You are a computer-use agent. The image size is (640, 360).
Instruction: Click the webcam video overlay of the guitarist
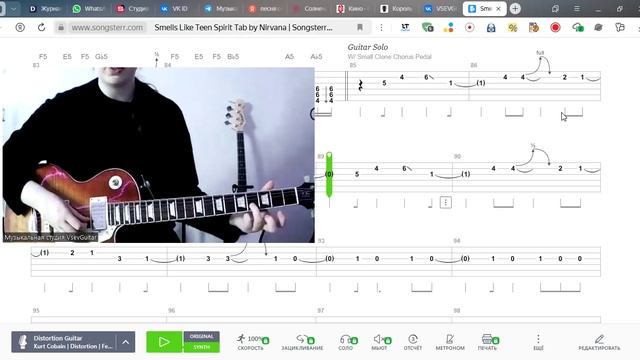click(x=158, y=155)
